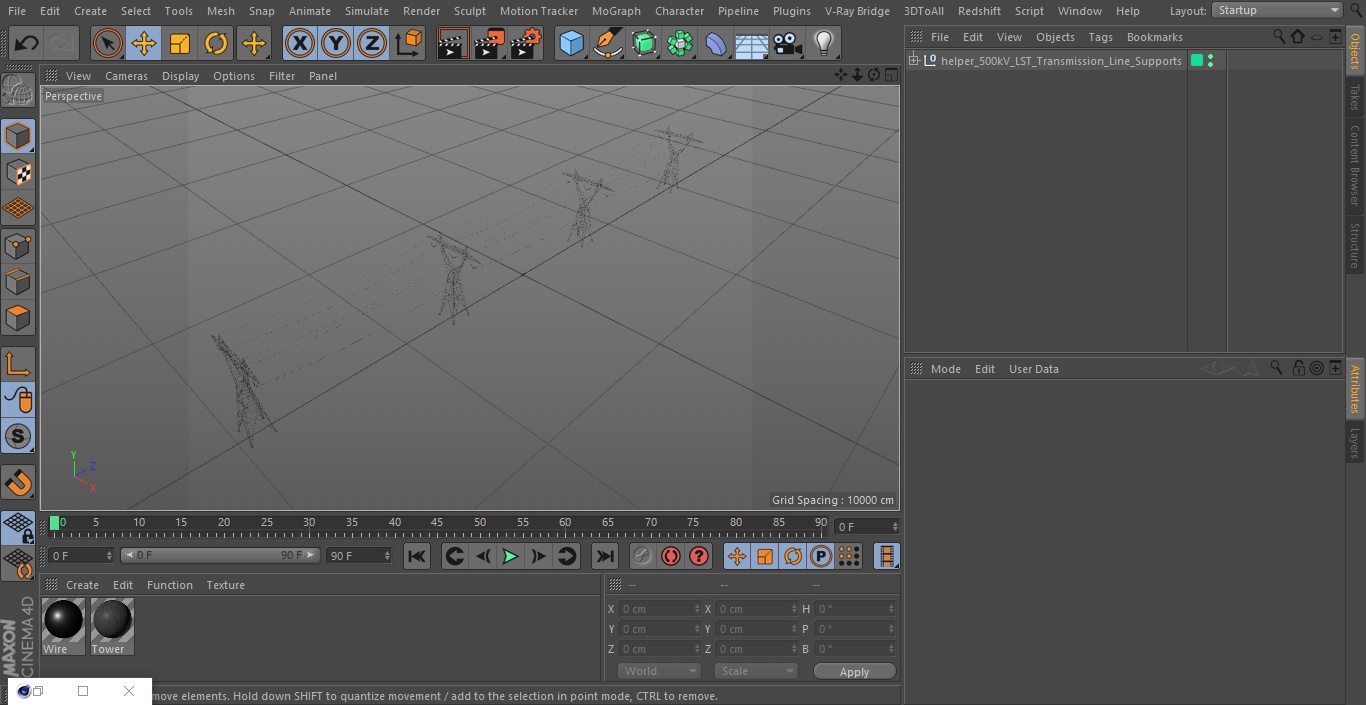This screenshot has width=1366, height=705.
Task: Go to end of animation
Action: (605, 556)
